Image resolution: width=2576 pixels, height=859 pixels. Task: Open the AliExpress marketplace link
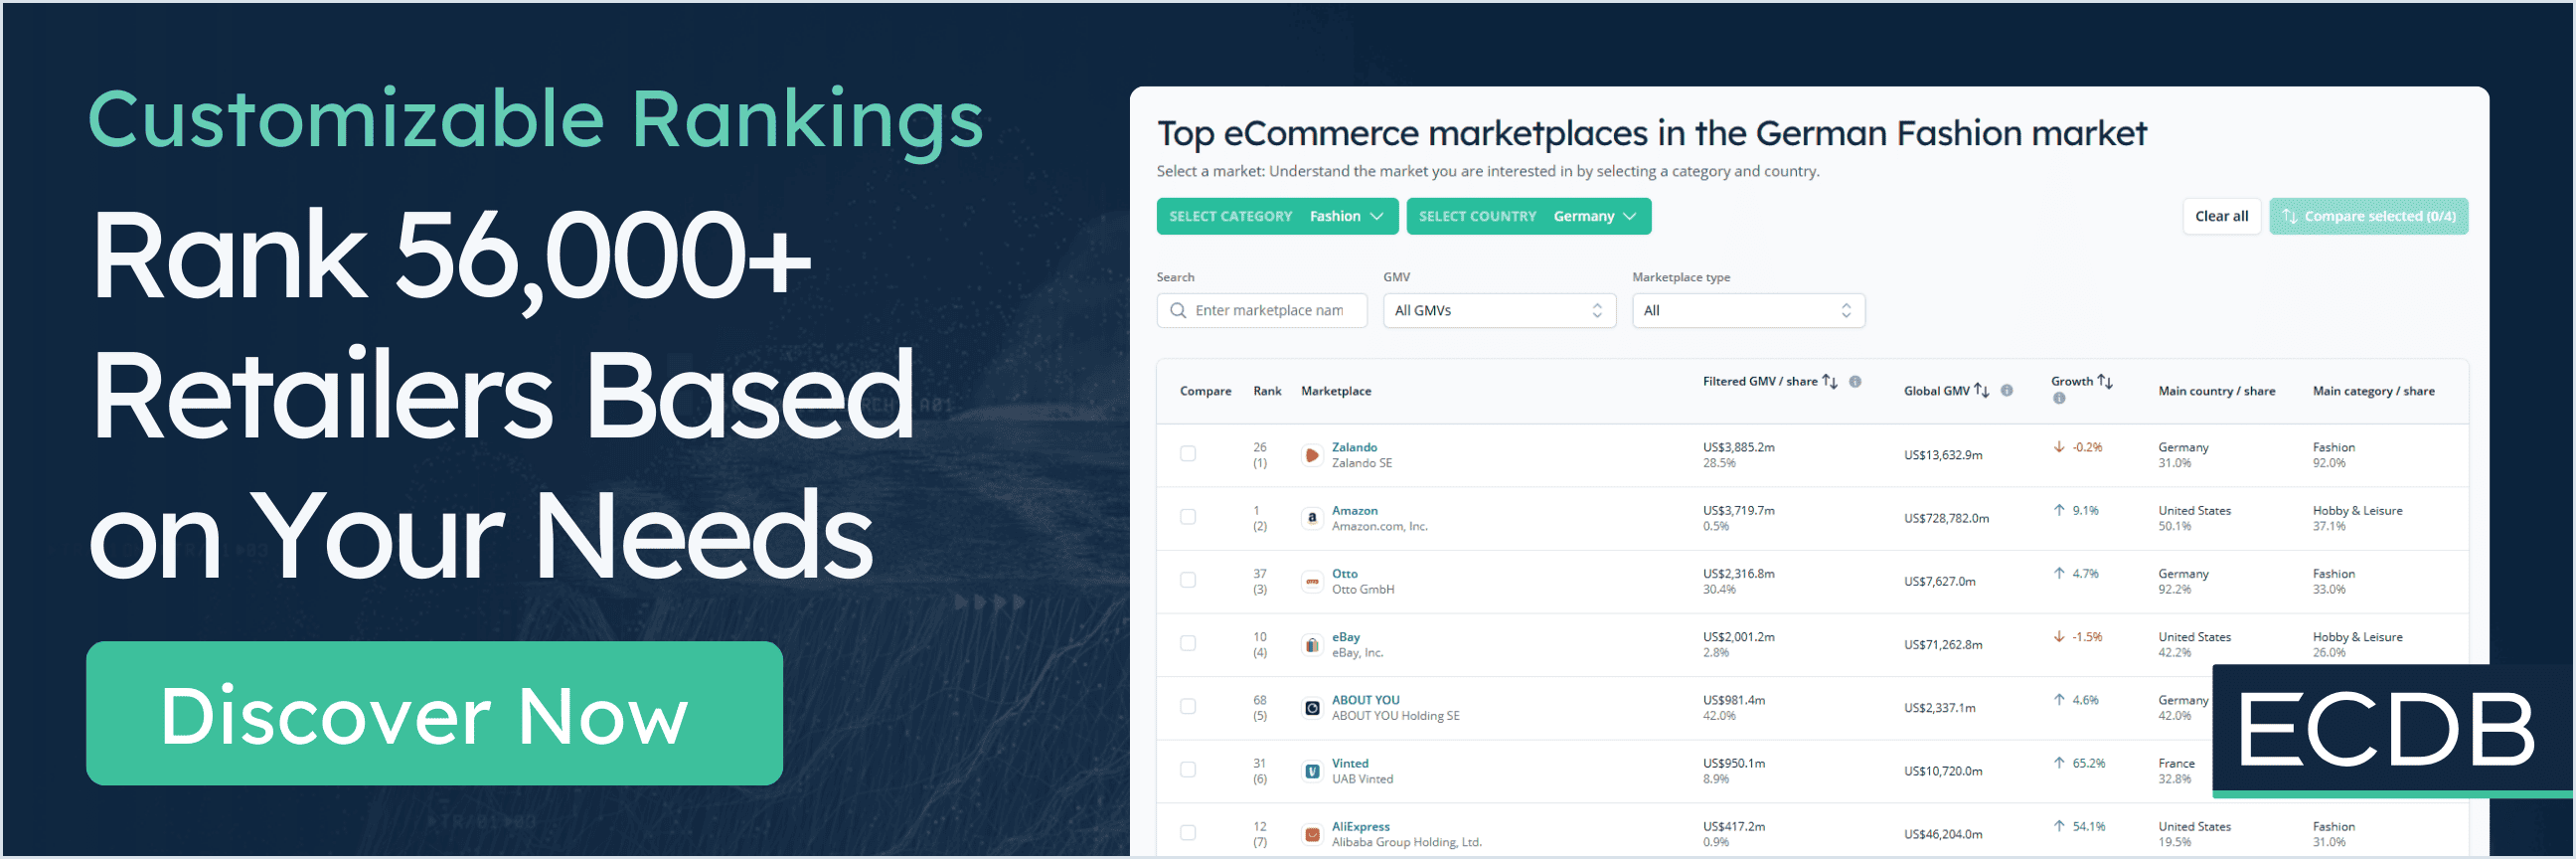pyautogui.click(x=1360, y=826)
